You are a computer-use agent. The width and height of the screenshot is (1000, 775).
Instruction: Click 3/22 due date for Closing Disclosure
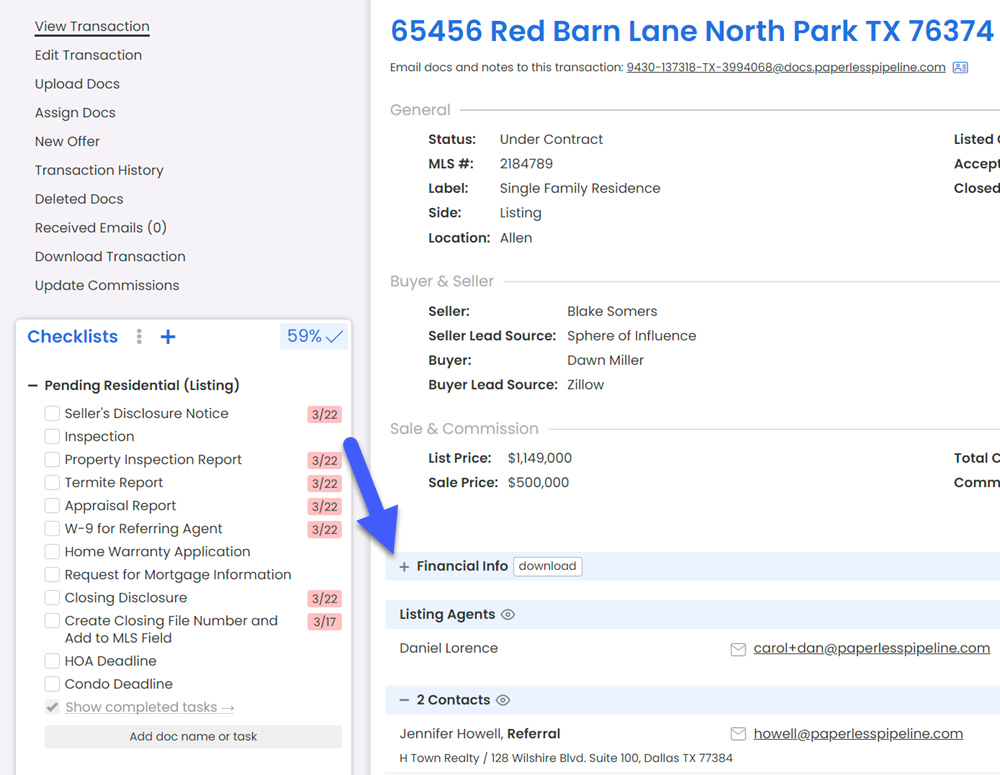[x=325, y=599]
